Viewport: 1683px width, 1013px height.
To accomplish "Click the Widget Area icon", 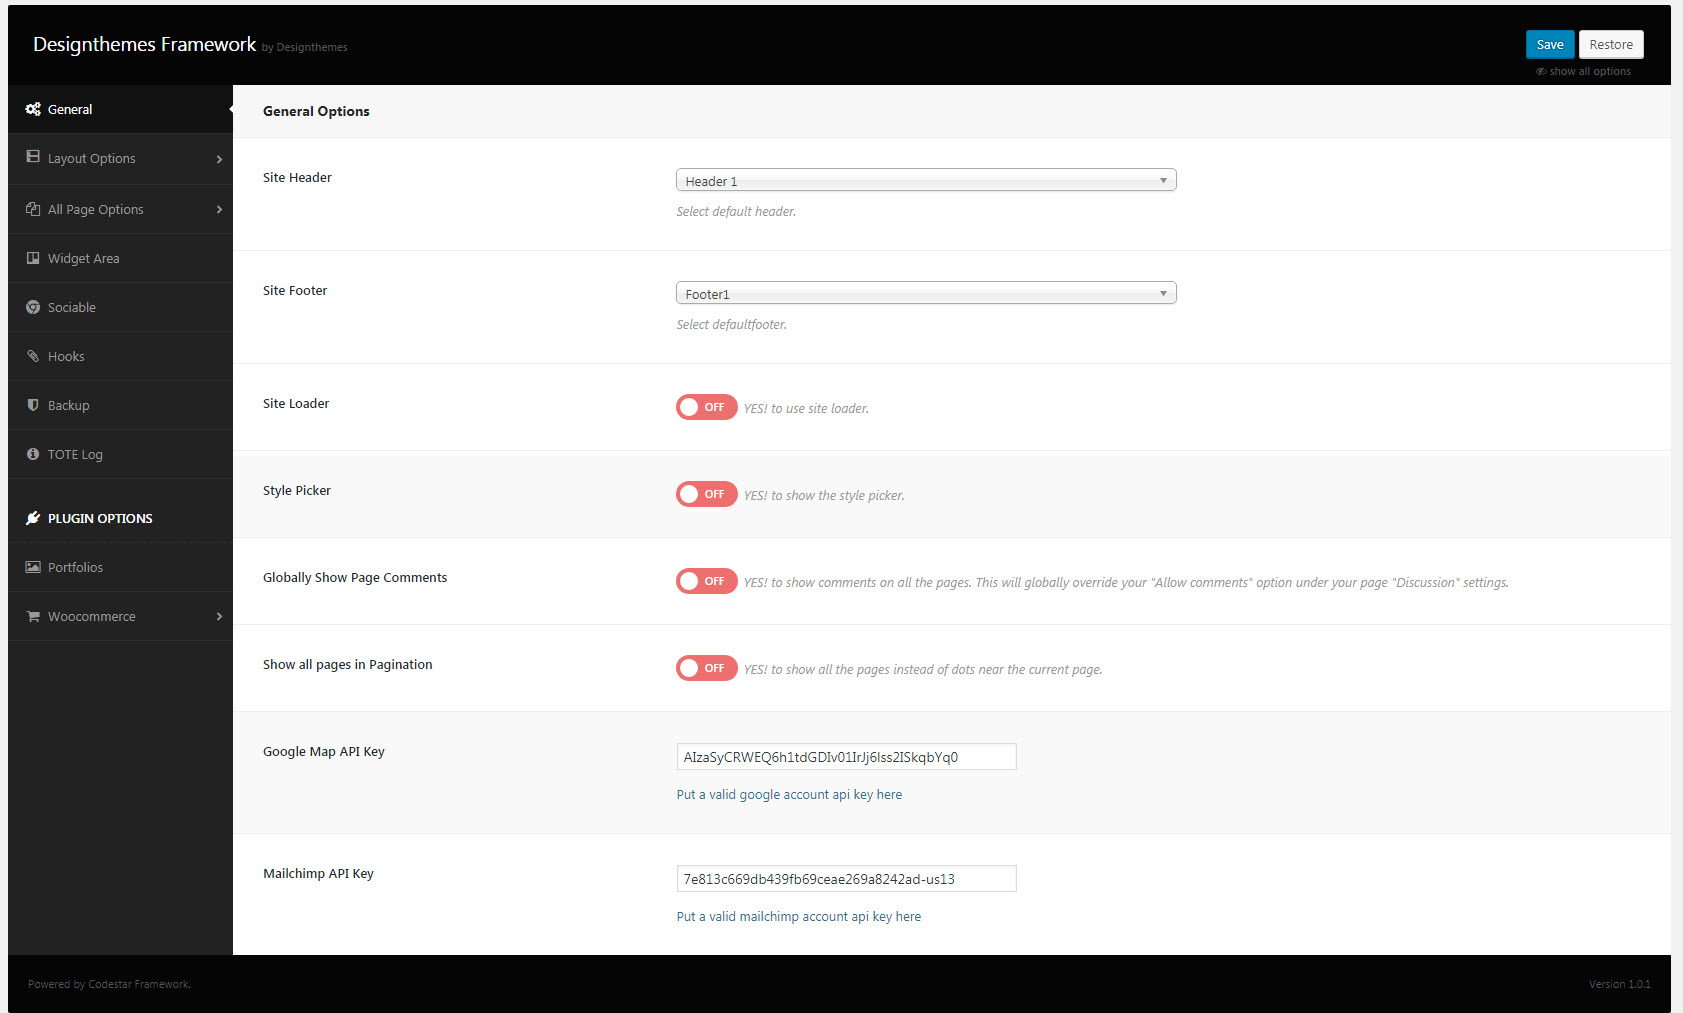I will (33, 258).
